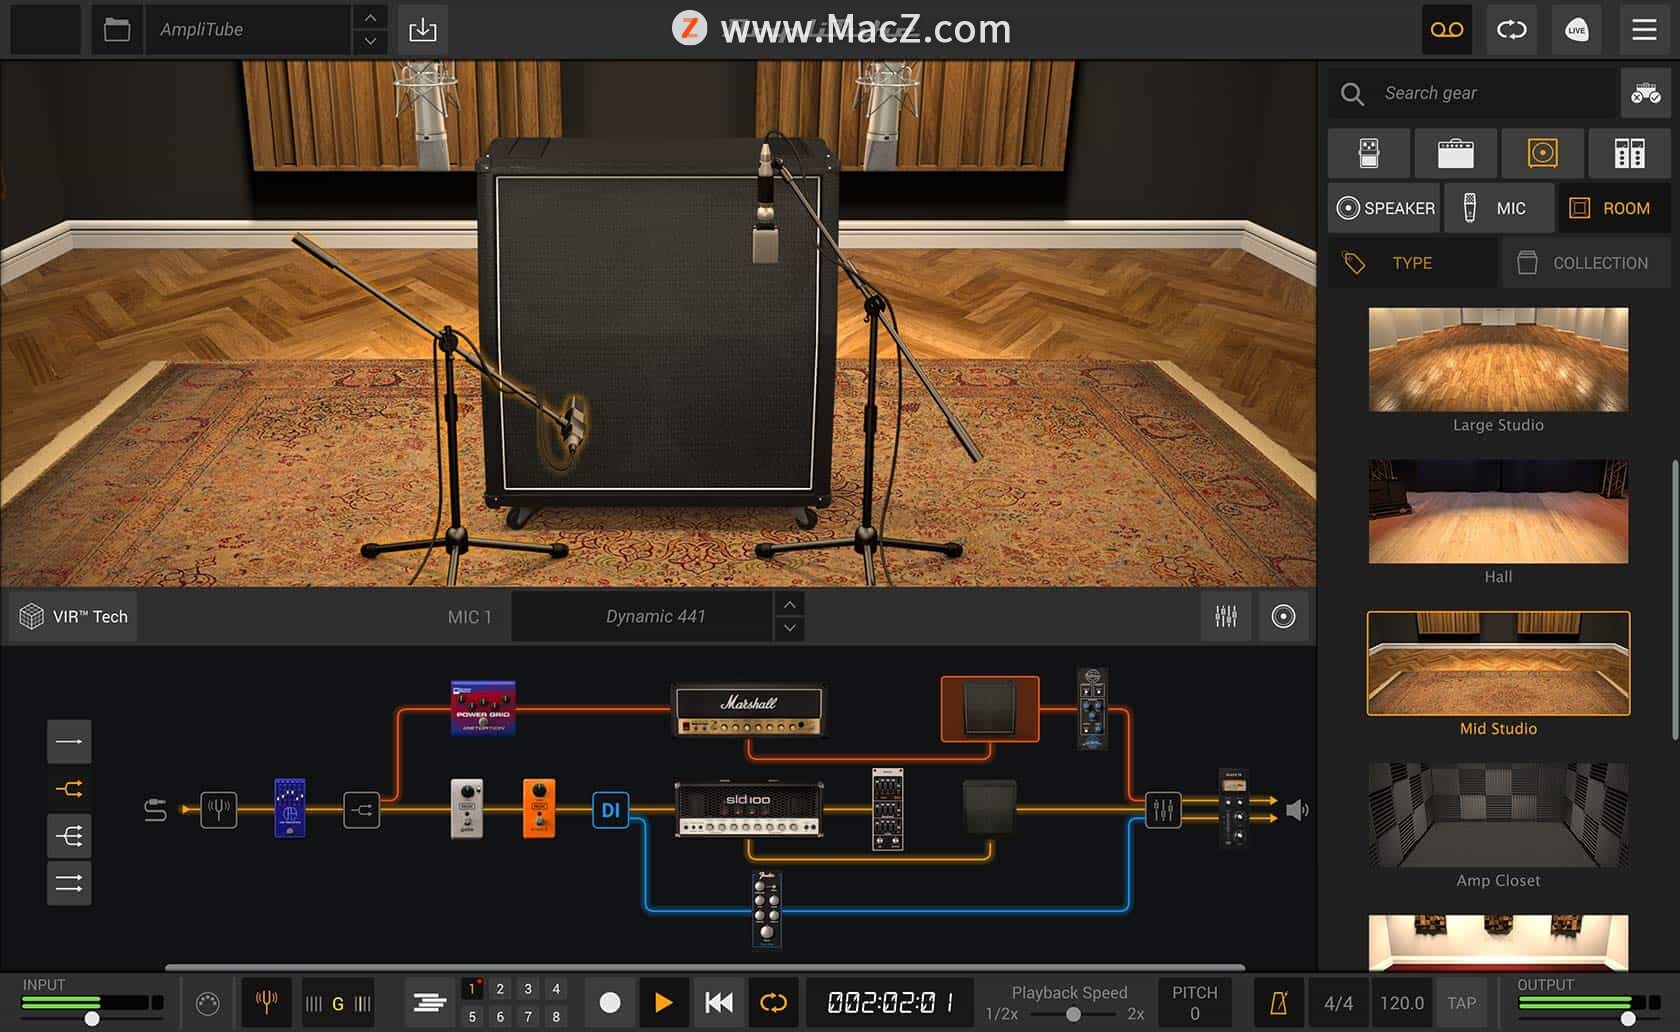Screen dimensions: 1680x1032
Task: Select the blue pedal after the tuner
Action: tap(290, 807)
